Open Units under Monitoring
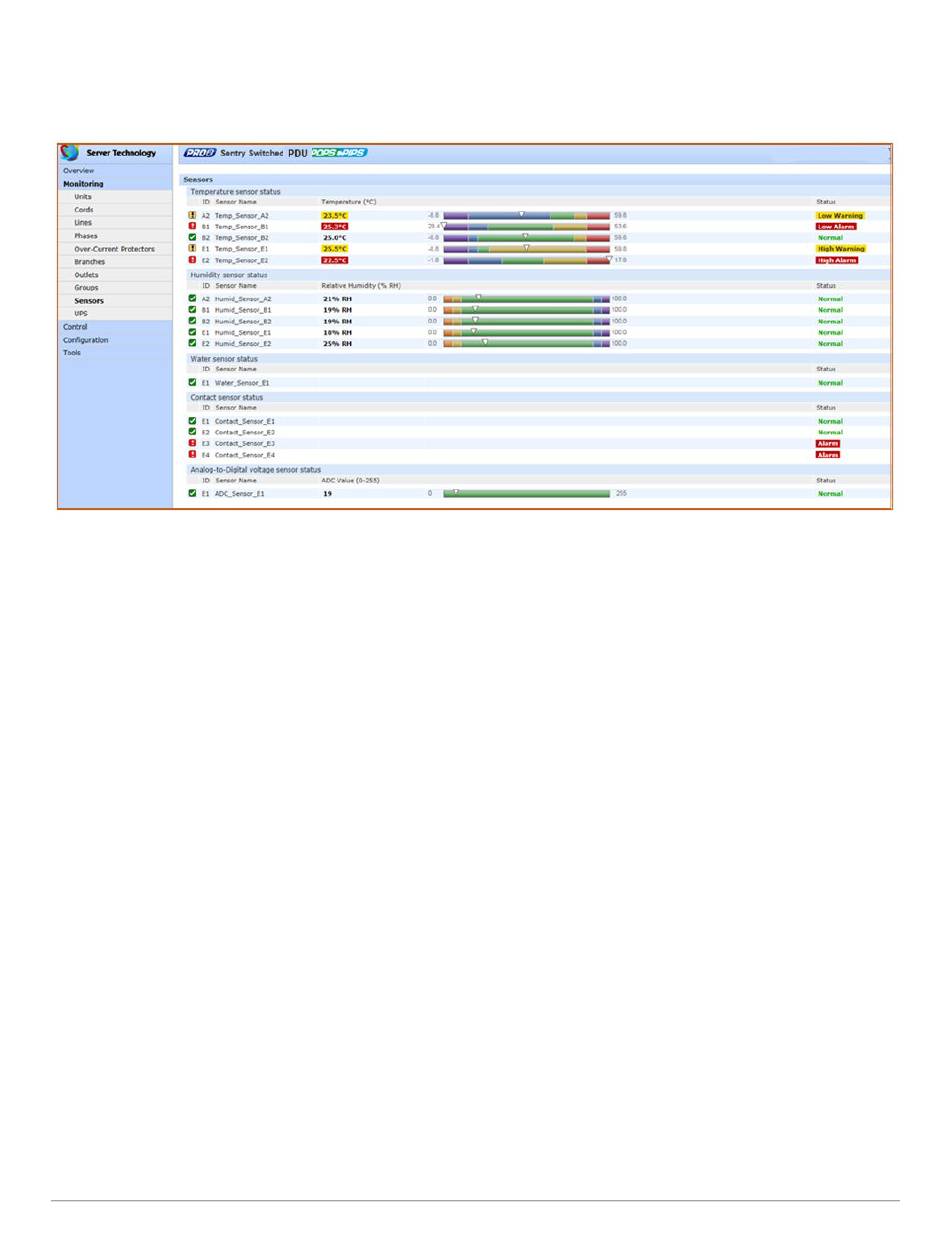The height and width of the screenshot is (1248, 950). (x=83, y=197)
